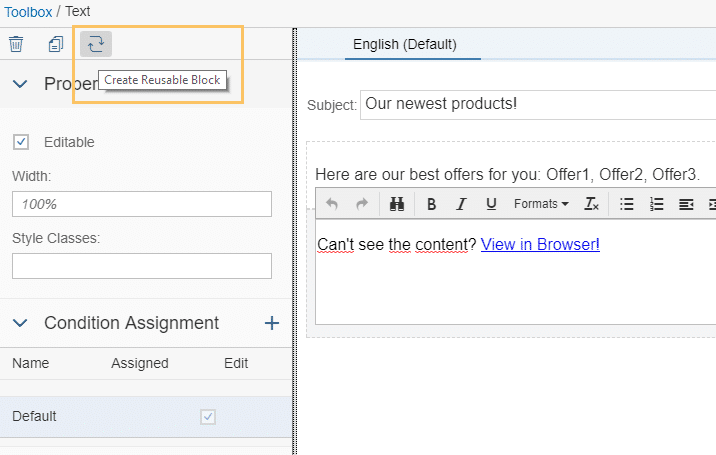Open the Toolbox breadcrumb link

[28, 11]
